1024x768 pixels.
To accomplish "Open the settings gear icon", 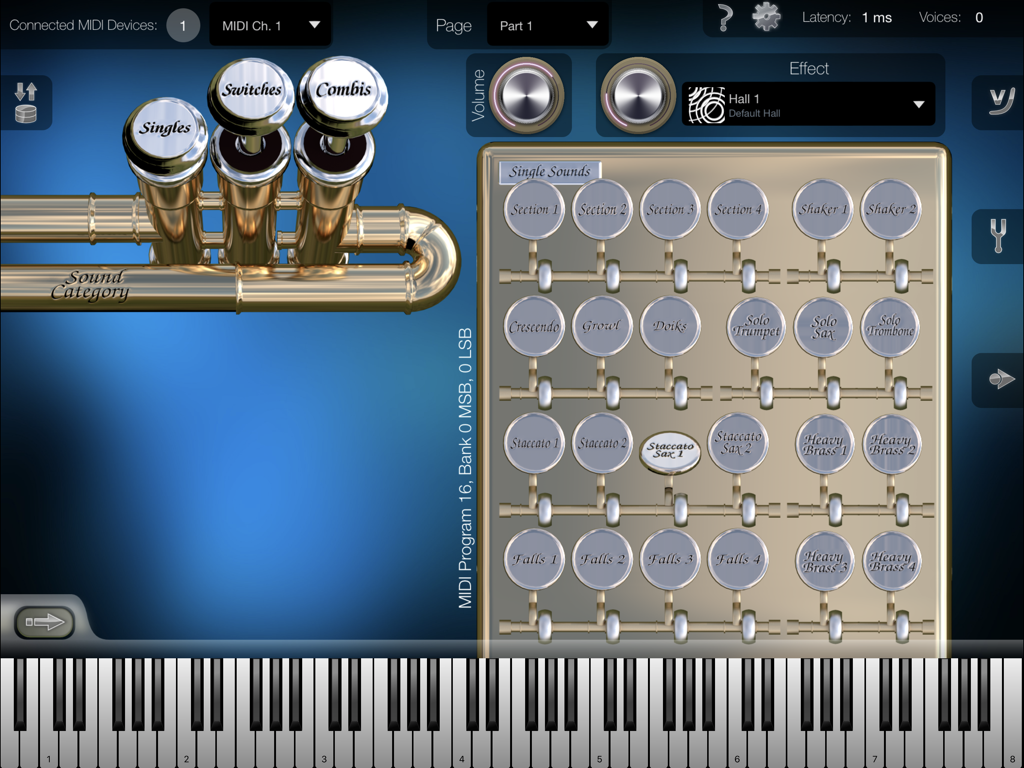I will click(x=765, y=17).
